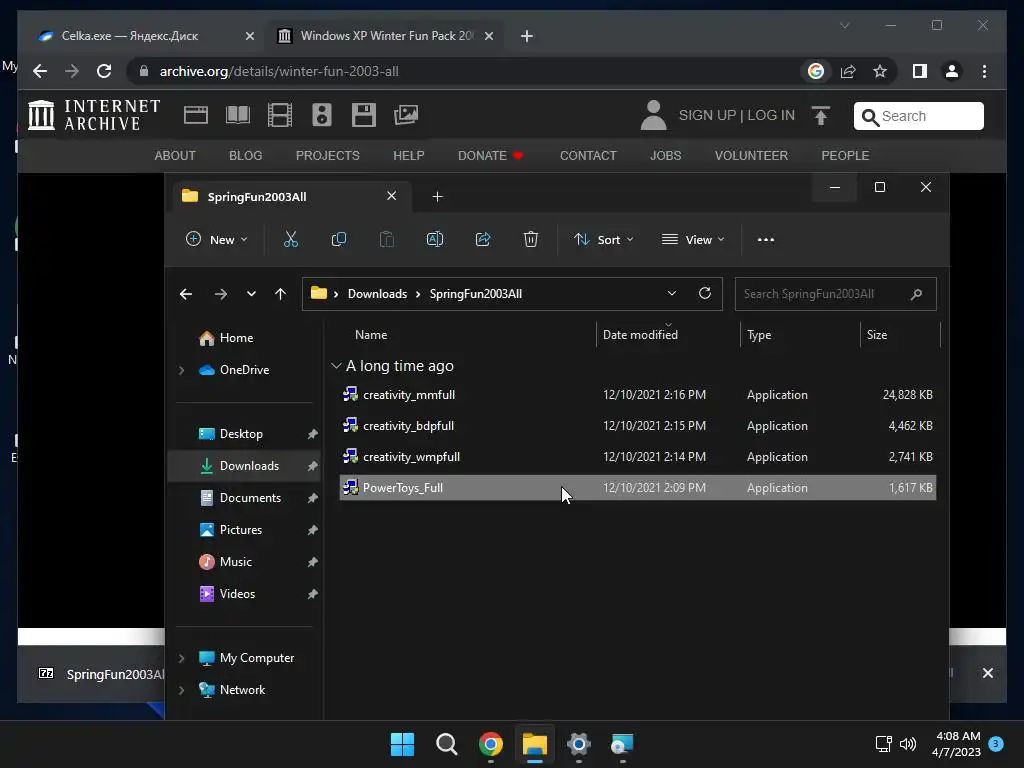The width and height of the screenshot is (1024, 768).
Task: Open the Internet Archive images icon
Action: (x=406, y=115)
